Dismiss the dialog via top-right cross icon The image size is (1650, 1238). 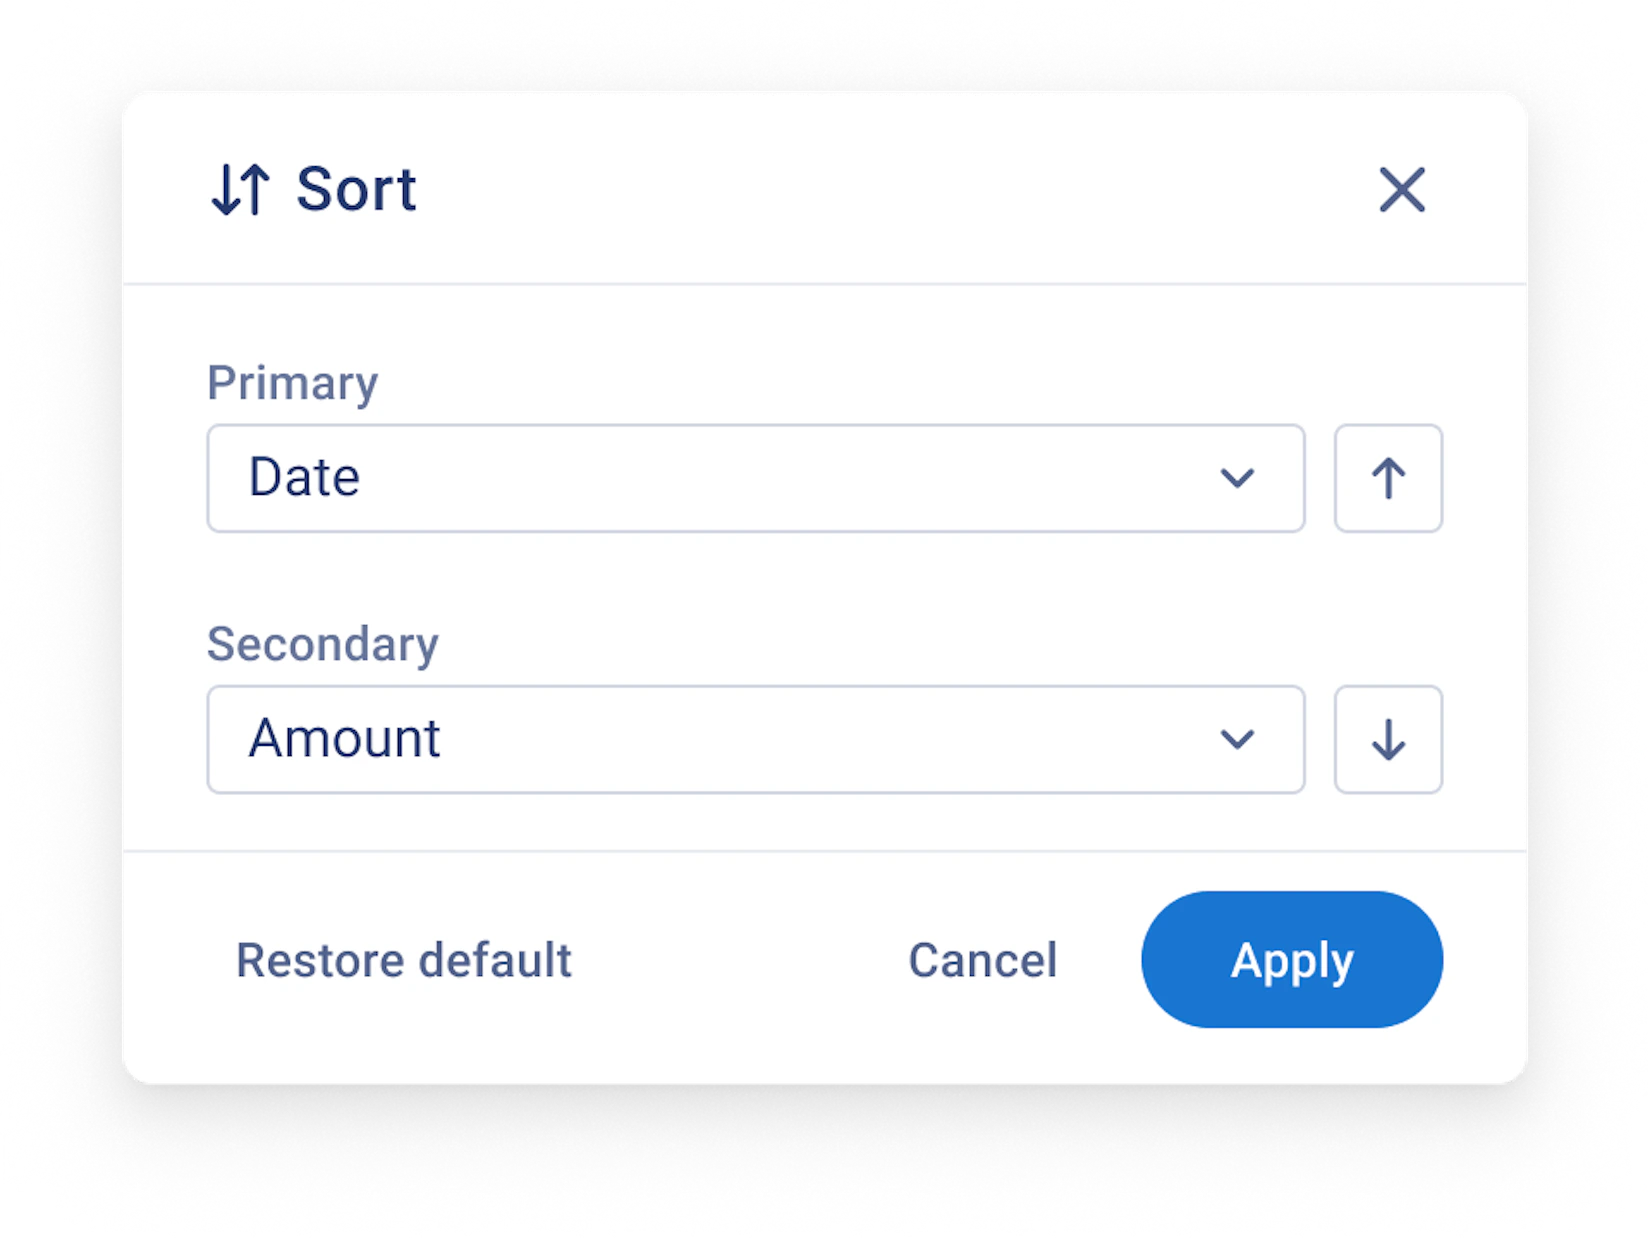pos(1401,189)
